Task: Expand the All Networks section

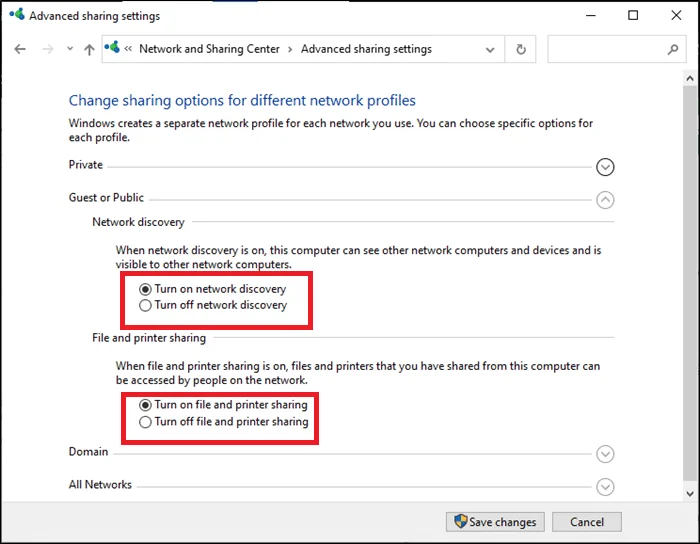Action: click(605, 486)
